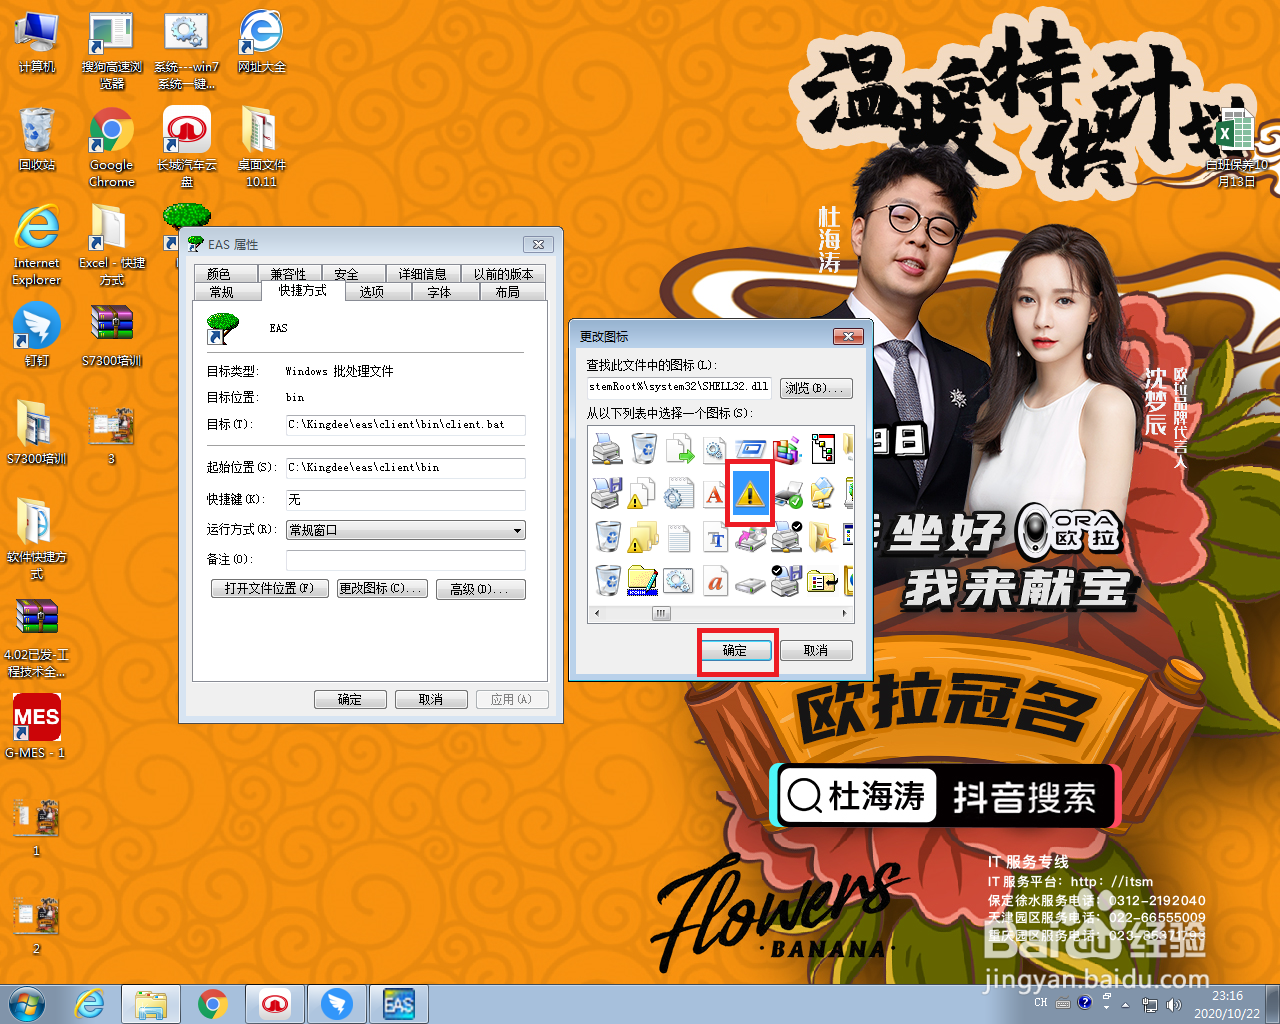Click the icon list horizontal scrollbar thumb
Screen dimensions: 1280x1024
661,614
